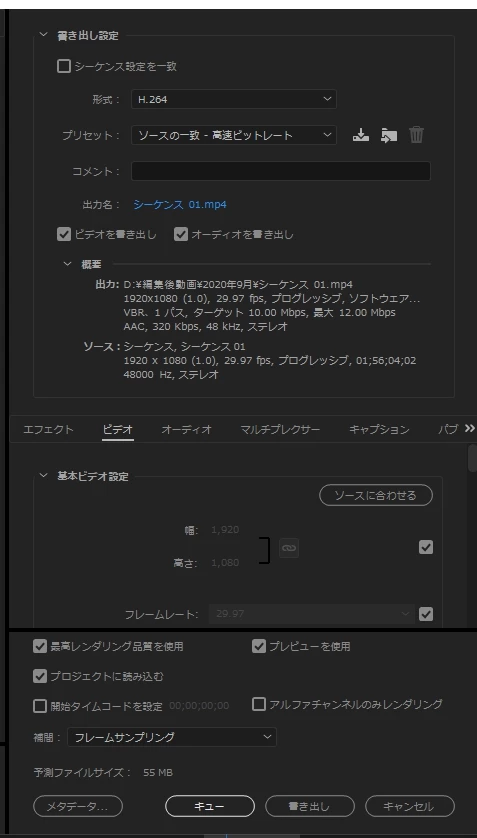Delete the preset with the trash icon
Screen dimensions: 477x838
pos(416,135)
